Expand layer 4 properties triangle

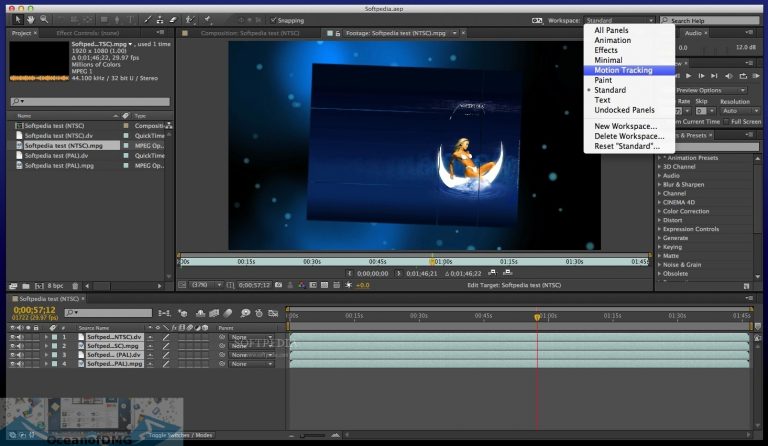click(47, 364)
